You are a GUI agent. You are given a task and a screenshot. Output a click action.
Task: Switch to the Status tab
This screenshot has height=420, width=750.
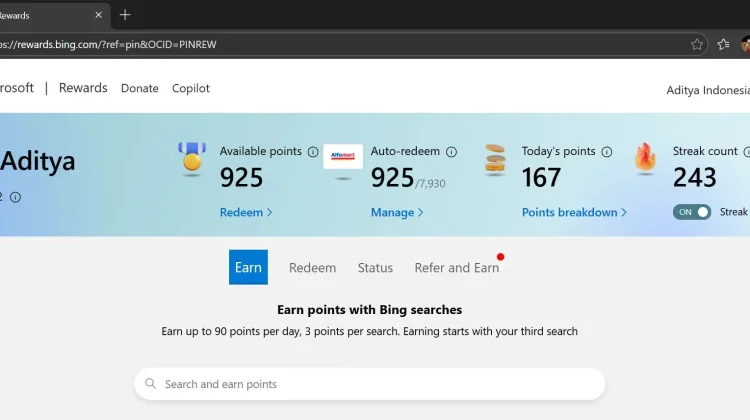[375, 268]
